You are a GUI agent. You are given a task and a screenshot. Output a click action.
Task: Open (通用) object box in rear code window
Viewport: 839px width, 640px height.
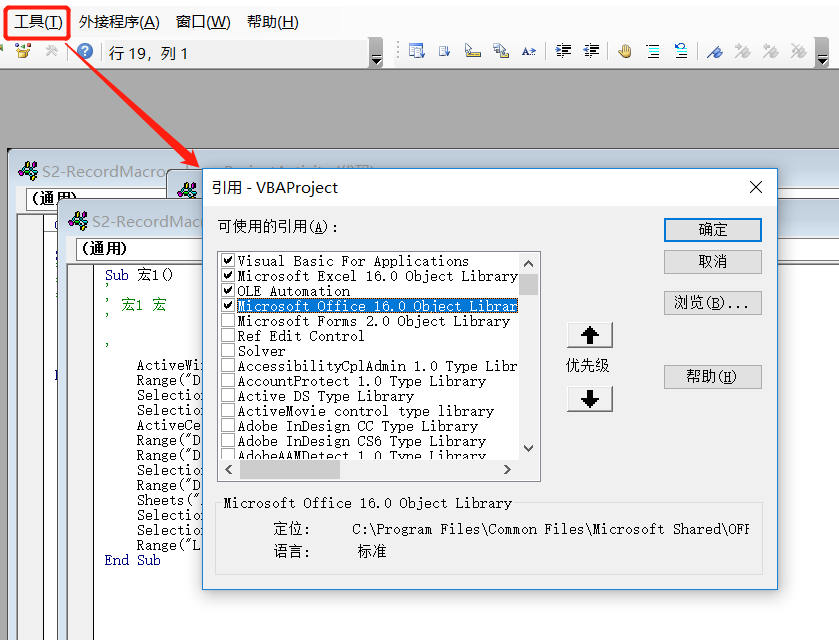click(x=97, y=198)
